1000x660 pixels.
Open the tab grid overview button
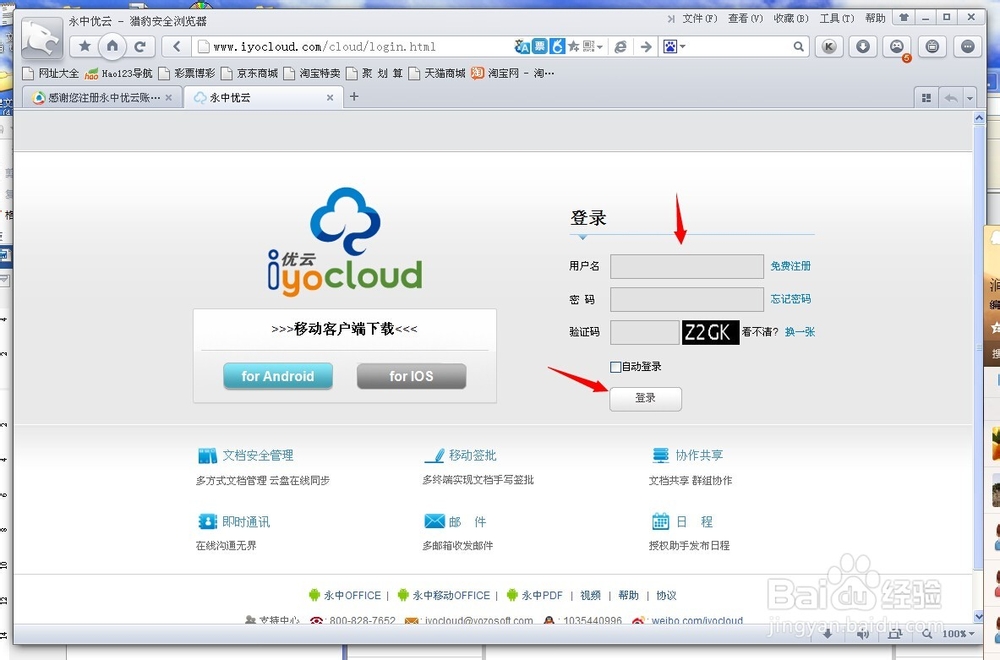click(927, 98)
